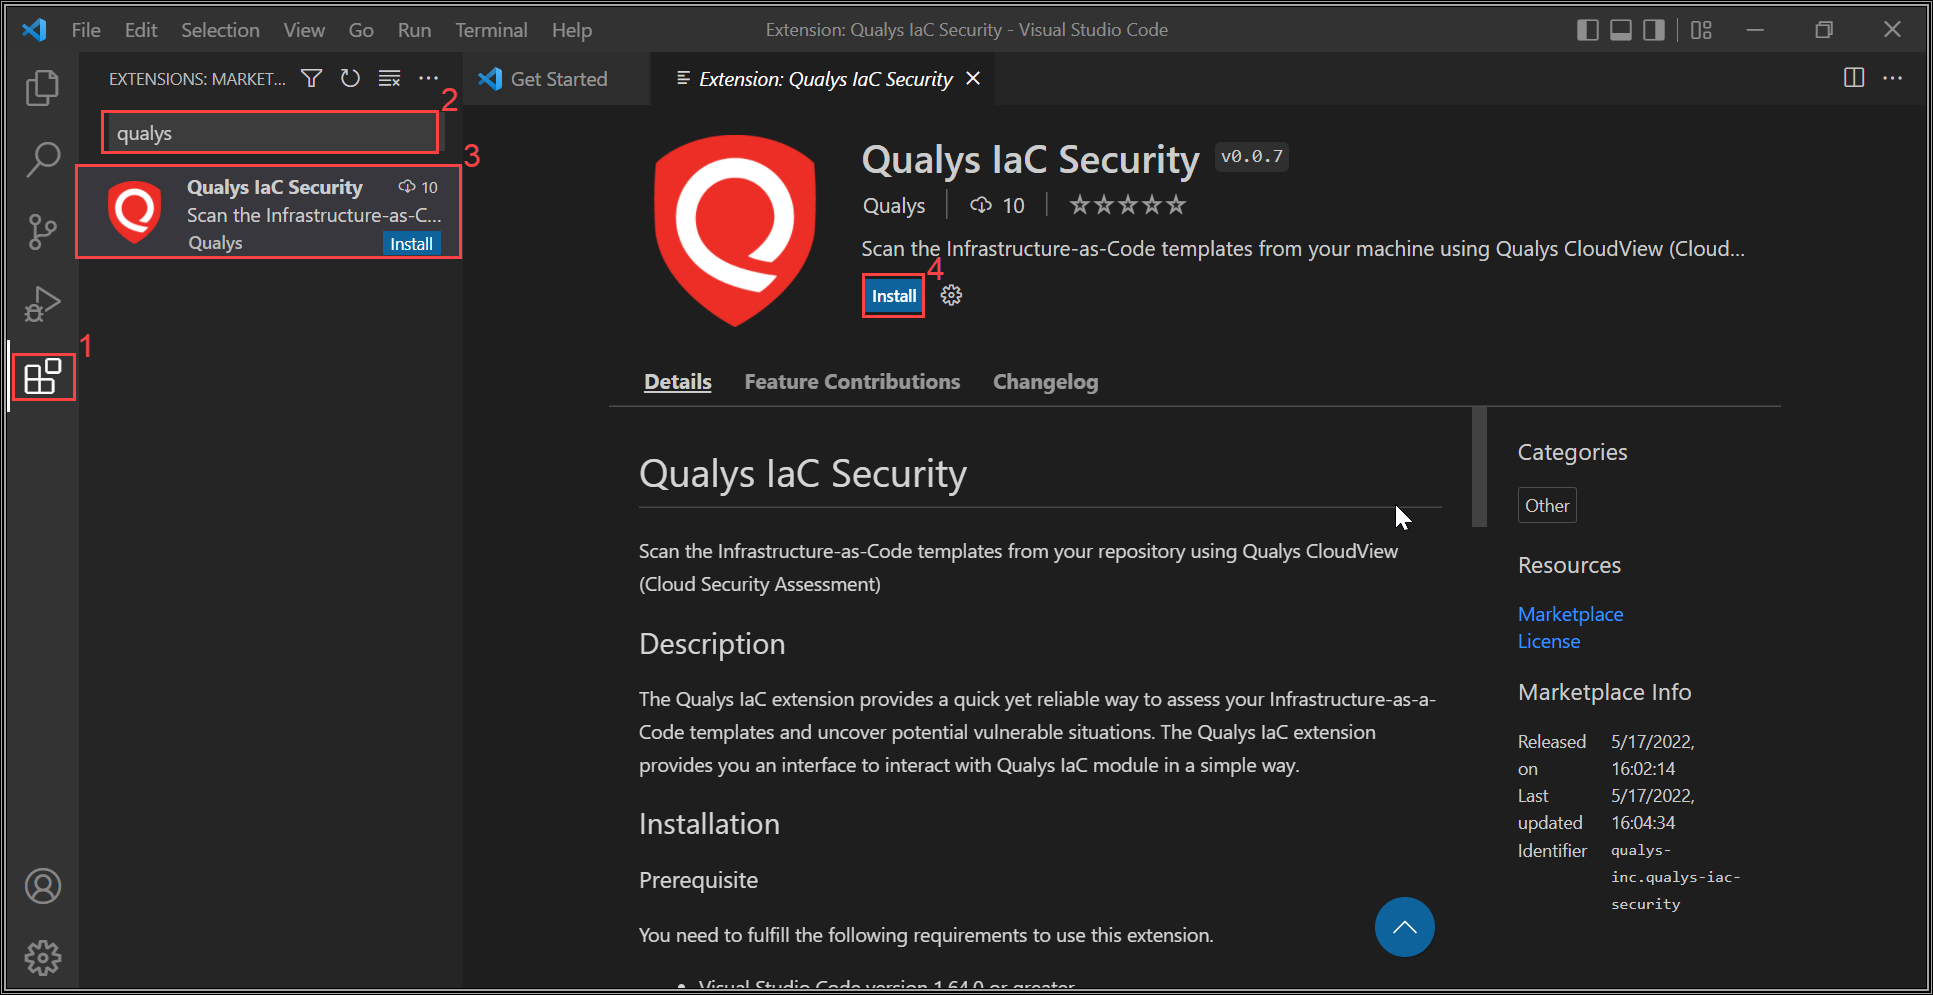The width and height of the screenshot is (1933, 995).
Task: Customize layout icon in title bar
Action: click(1701, 30)
